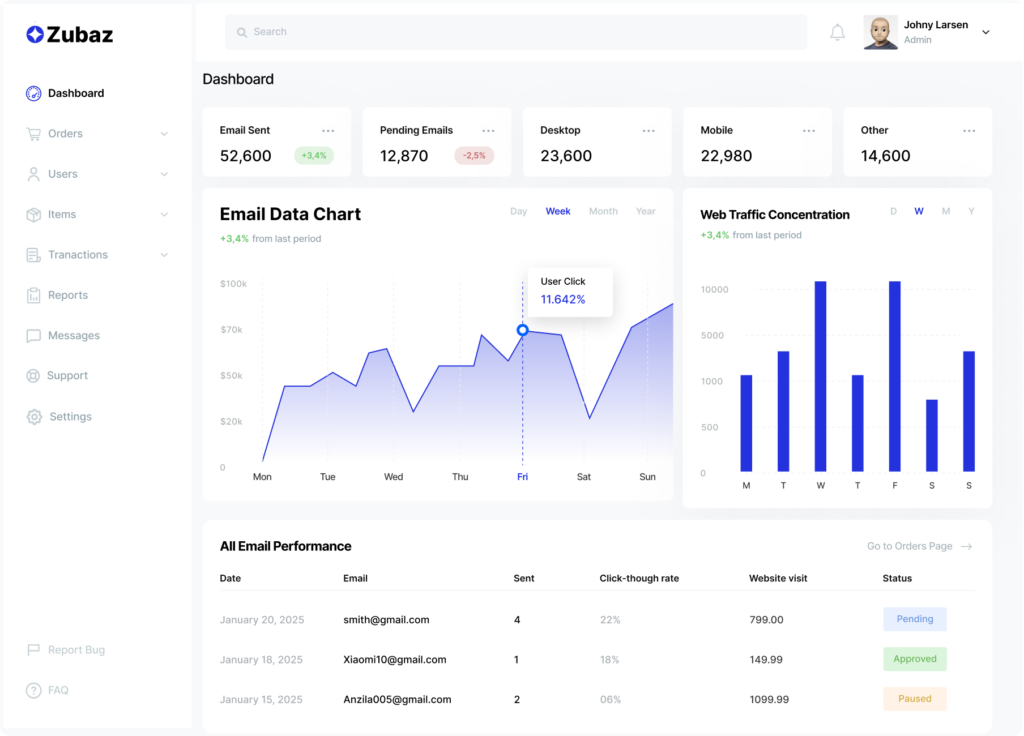
Task: Click the Pending status badge for smith@gmail.com
Action: (914, 619)
